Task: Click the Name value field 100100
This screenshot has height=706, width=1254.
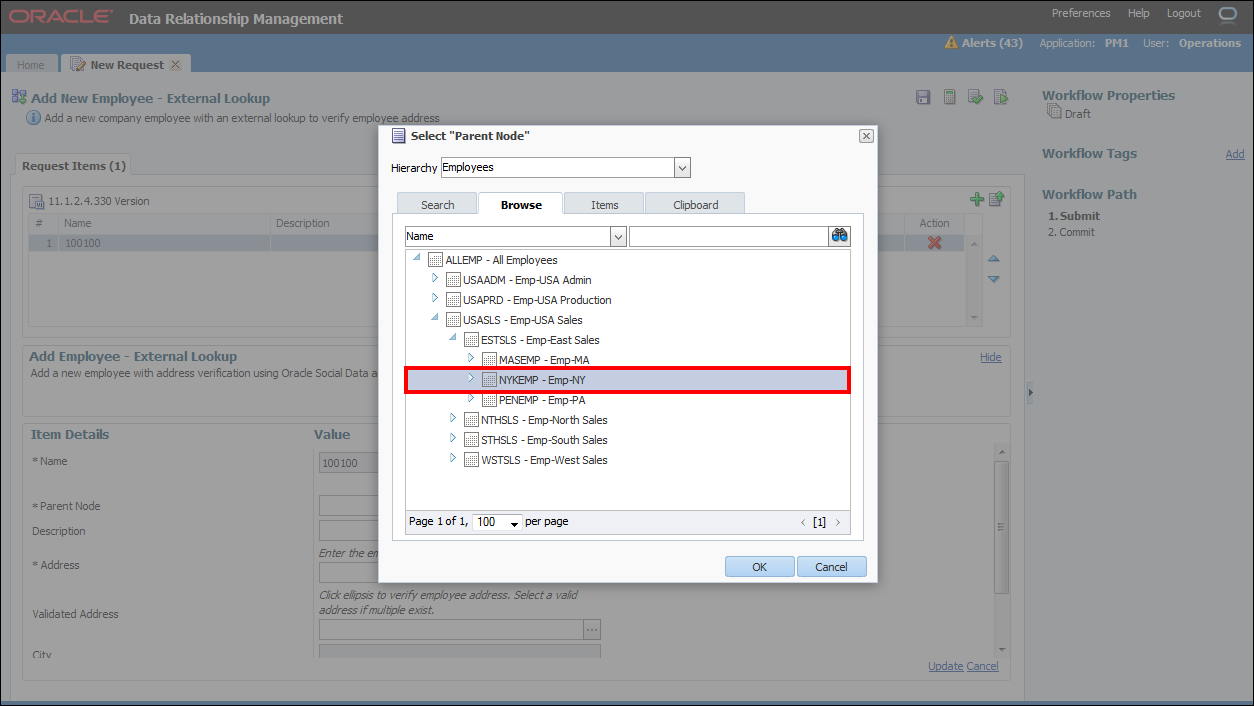Action: [x=348, y=463]
